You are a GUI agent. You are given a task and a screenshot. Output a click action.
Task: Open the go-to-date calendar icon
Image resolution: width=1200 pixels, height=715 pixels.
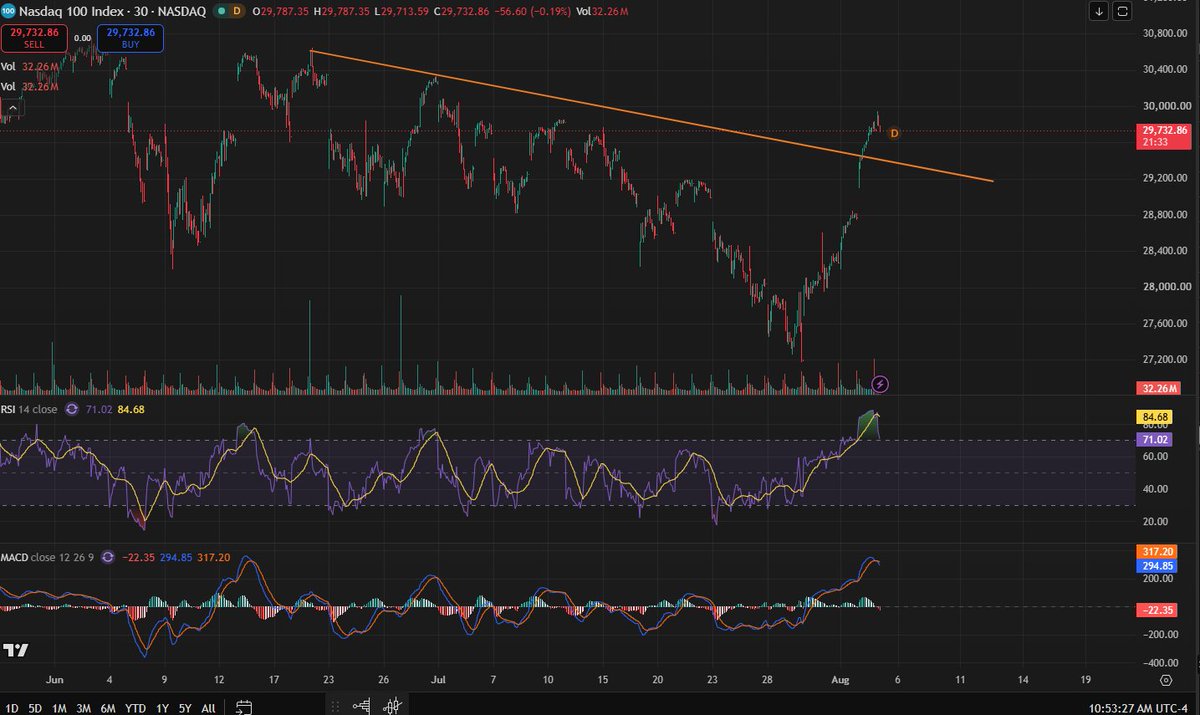pyautogui.click(x=243, y=707)
